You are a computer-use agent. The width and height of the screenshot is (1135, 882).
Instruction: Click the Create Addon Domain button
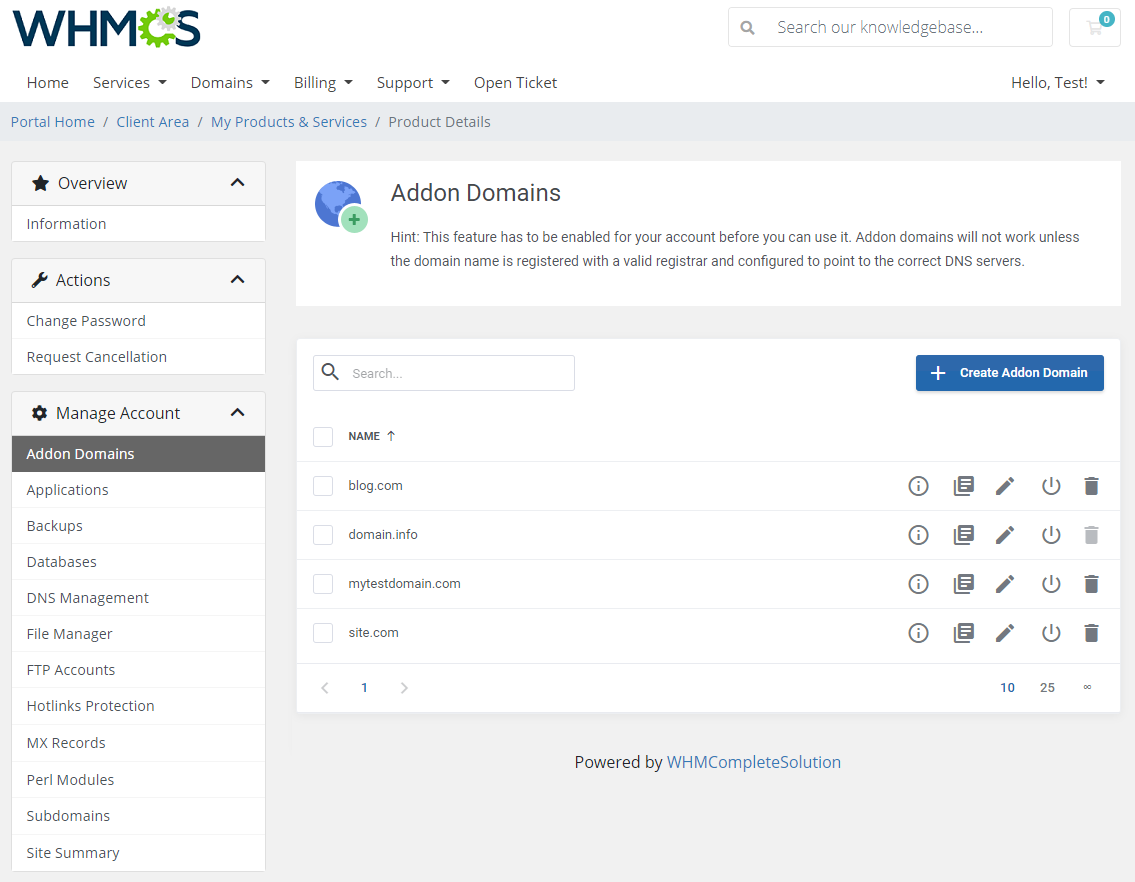pos(1009,372)
